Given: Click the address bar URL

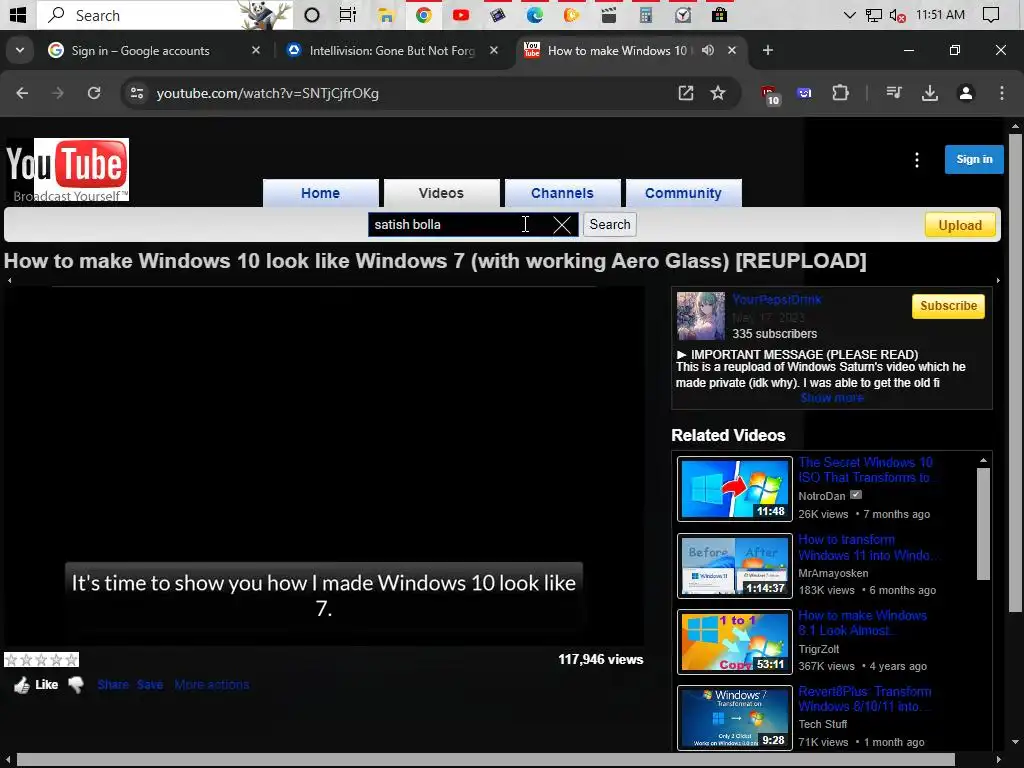Looking at the screenshot, I should (x=267, y=93).
